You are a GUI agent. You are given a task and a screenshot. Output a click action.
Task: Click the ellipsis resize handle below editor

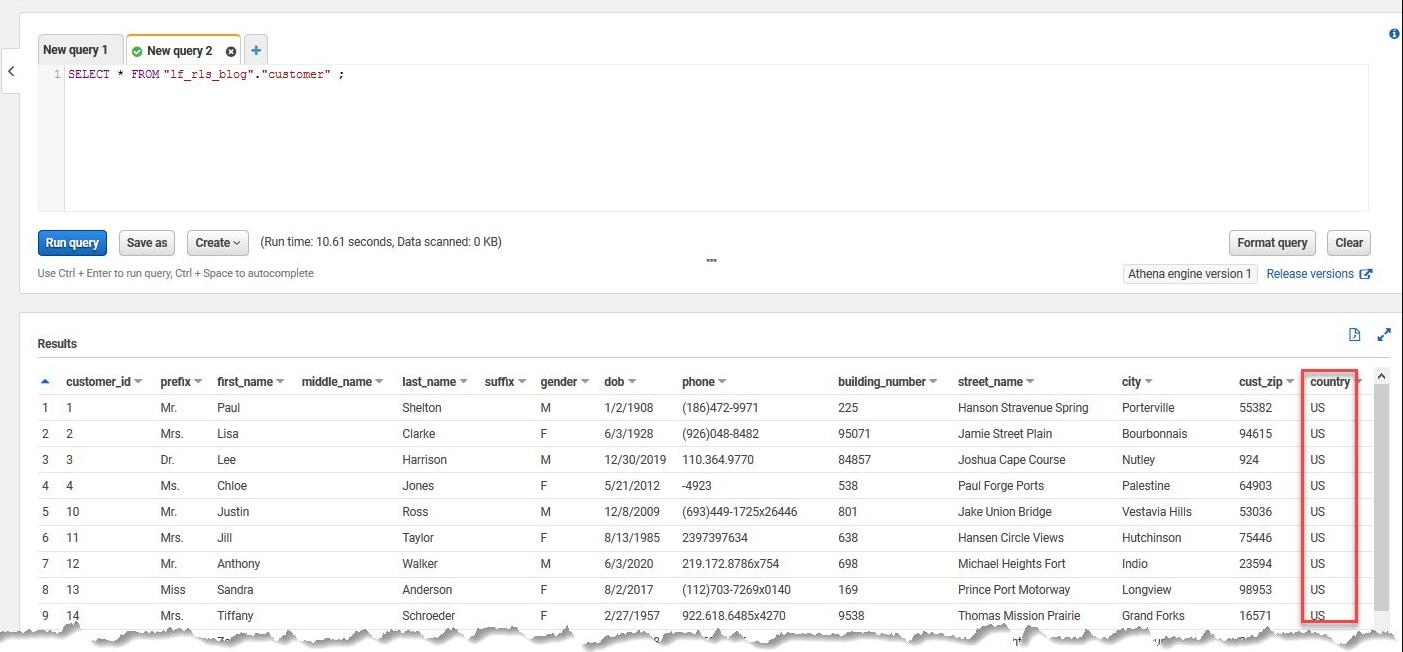pyautogui.click(x=711, y=260)
